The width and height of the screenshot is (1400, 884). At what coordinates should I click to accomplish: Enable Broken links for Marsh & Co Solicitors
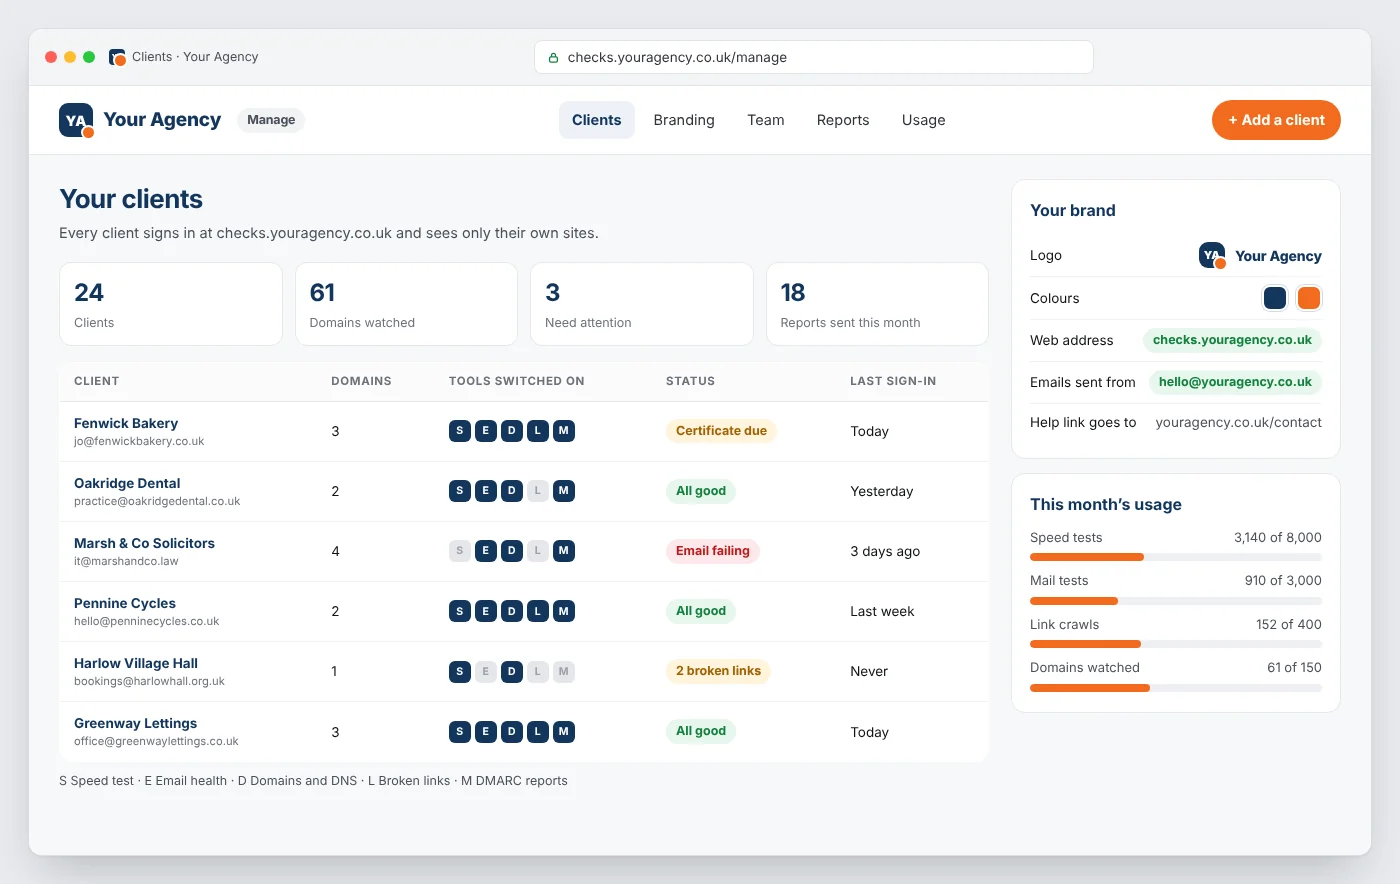(x=538, y=551)
